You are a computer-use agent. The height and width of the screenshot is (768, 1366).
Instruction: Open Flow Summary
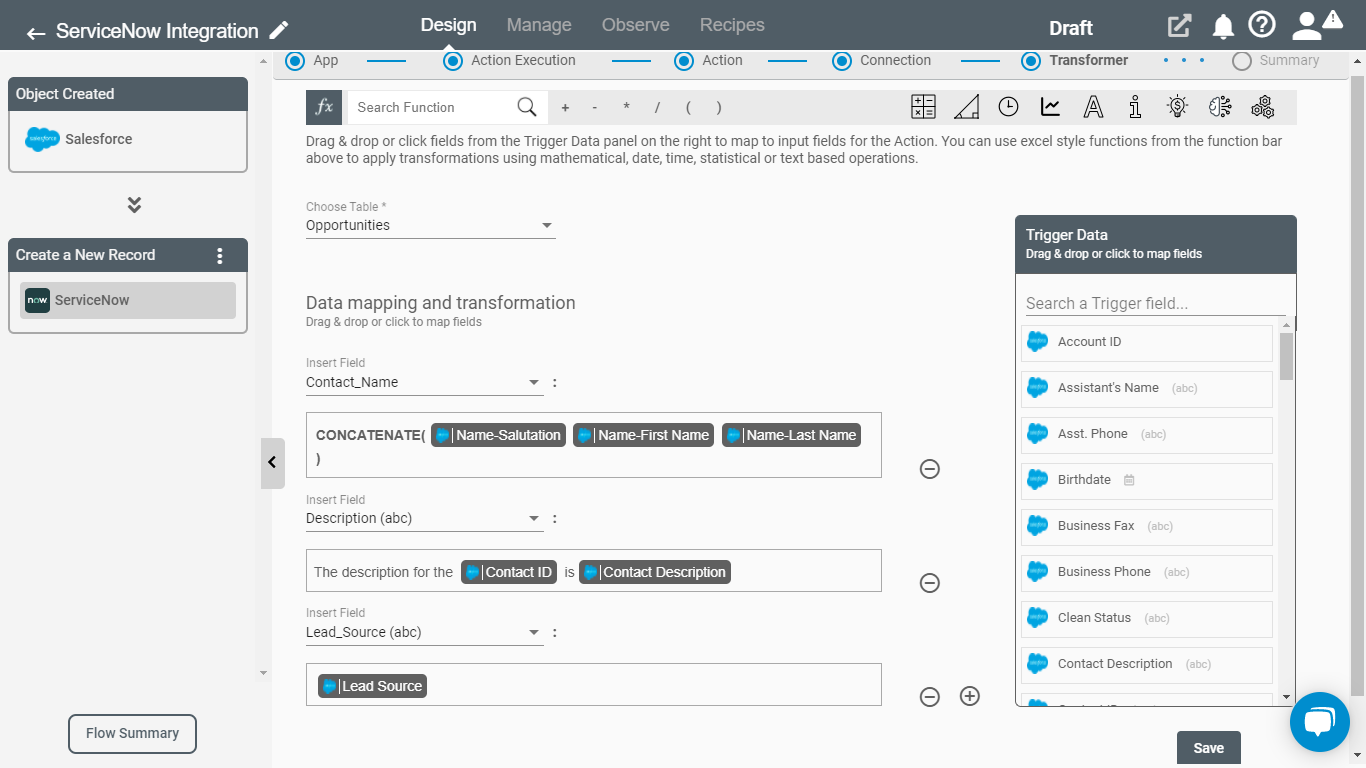pos(132,733)
